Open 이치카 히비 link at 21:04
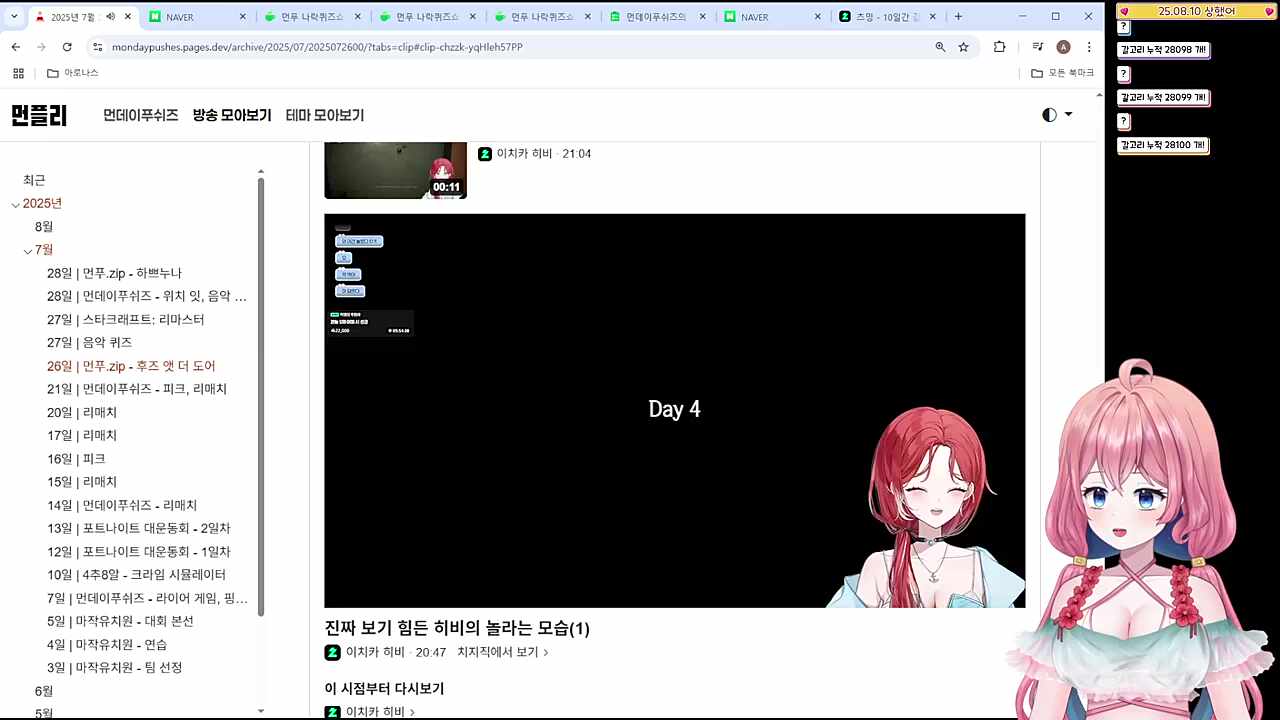Image resolution: width=1280 pixels, height=720 pixels. pos(524,154)
